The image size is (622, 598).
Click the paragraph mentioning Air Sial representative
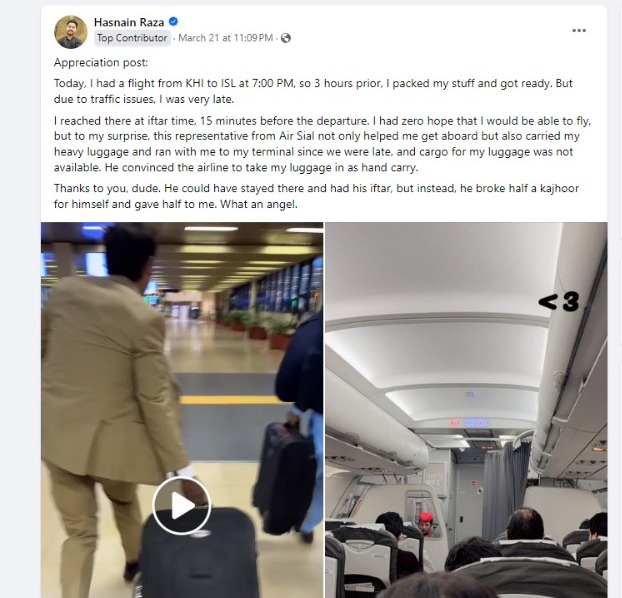pos(322,144)
